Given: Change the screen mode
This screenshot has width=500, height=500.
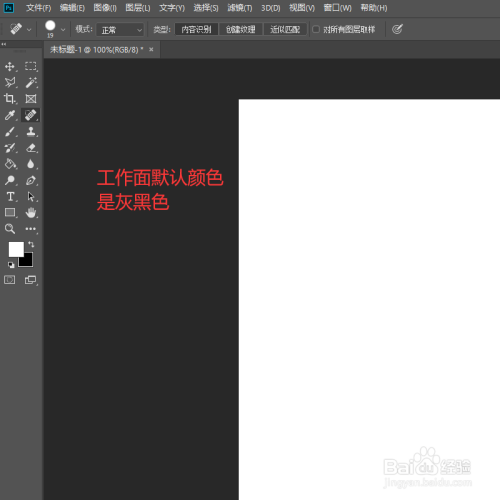Looking at the screenshot, I should (31, 280).
